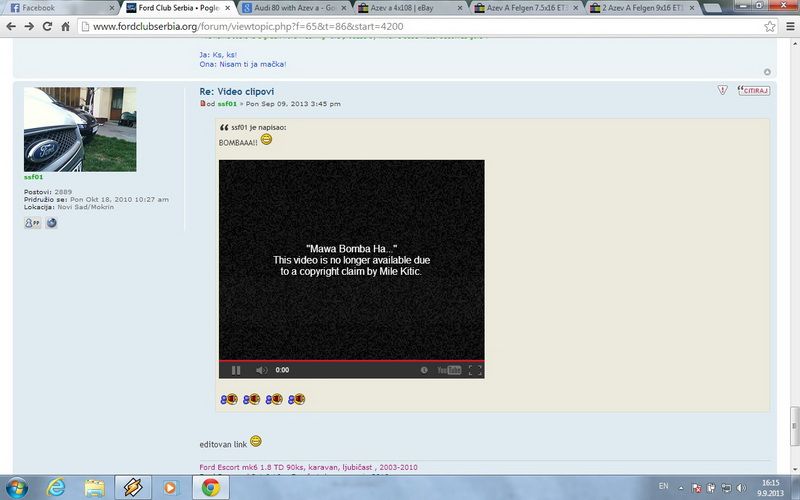Close the Audi 80 with Azev tab

344,8
